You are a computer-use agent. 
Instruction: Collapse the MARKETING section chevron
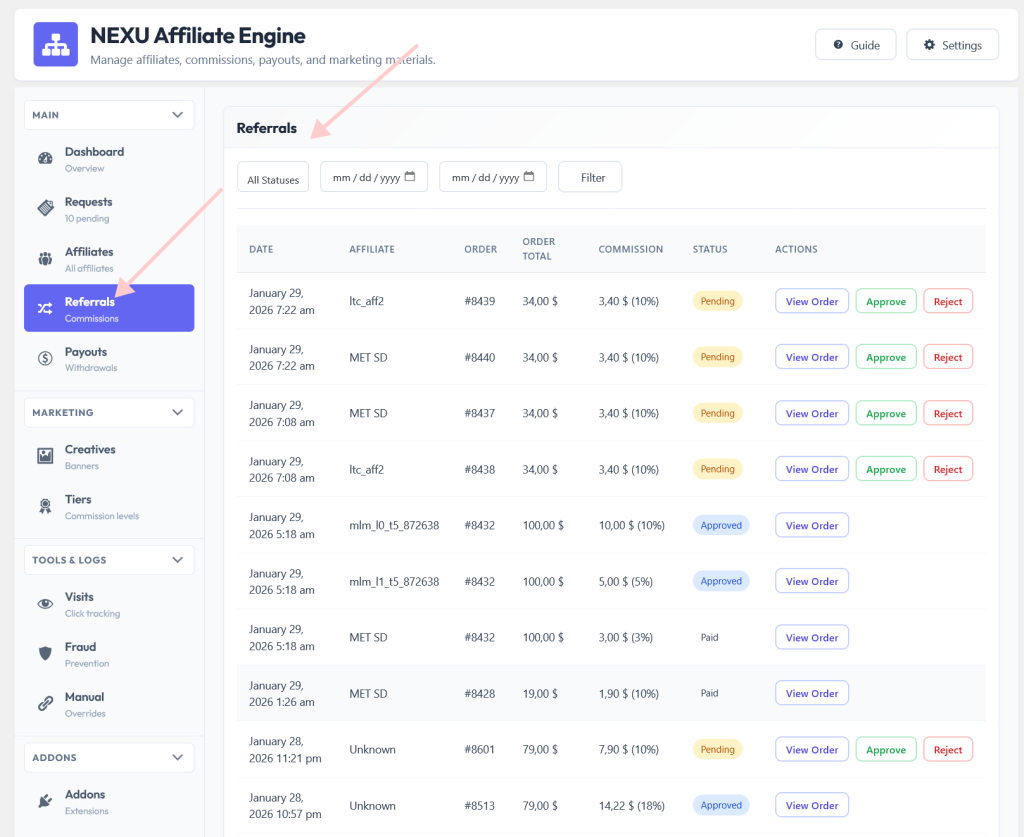[177, 413]
